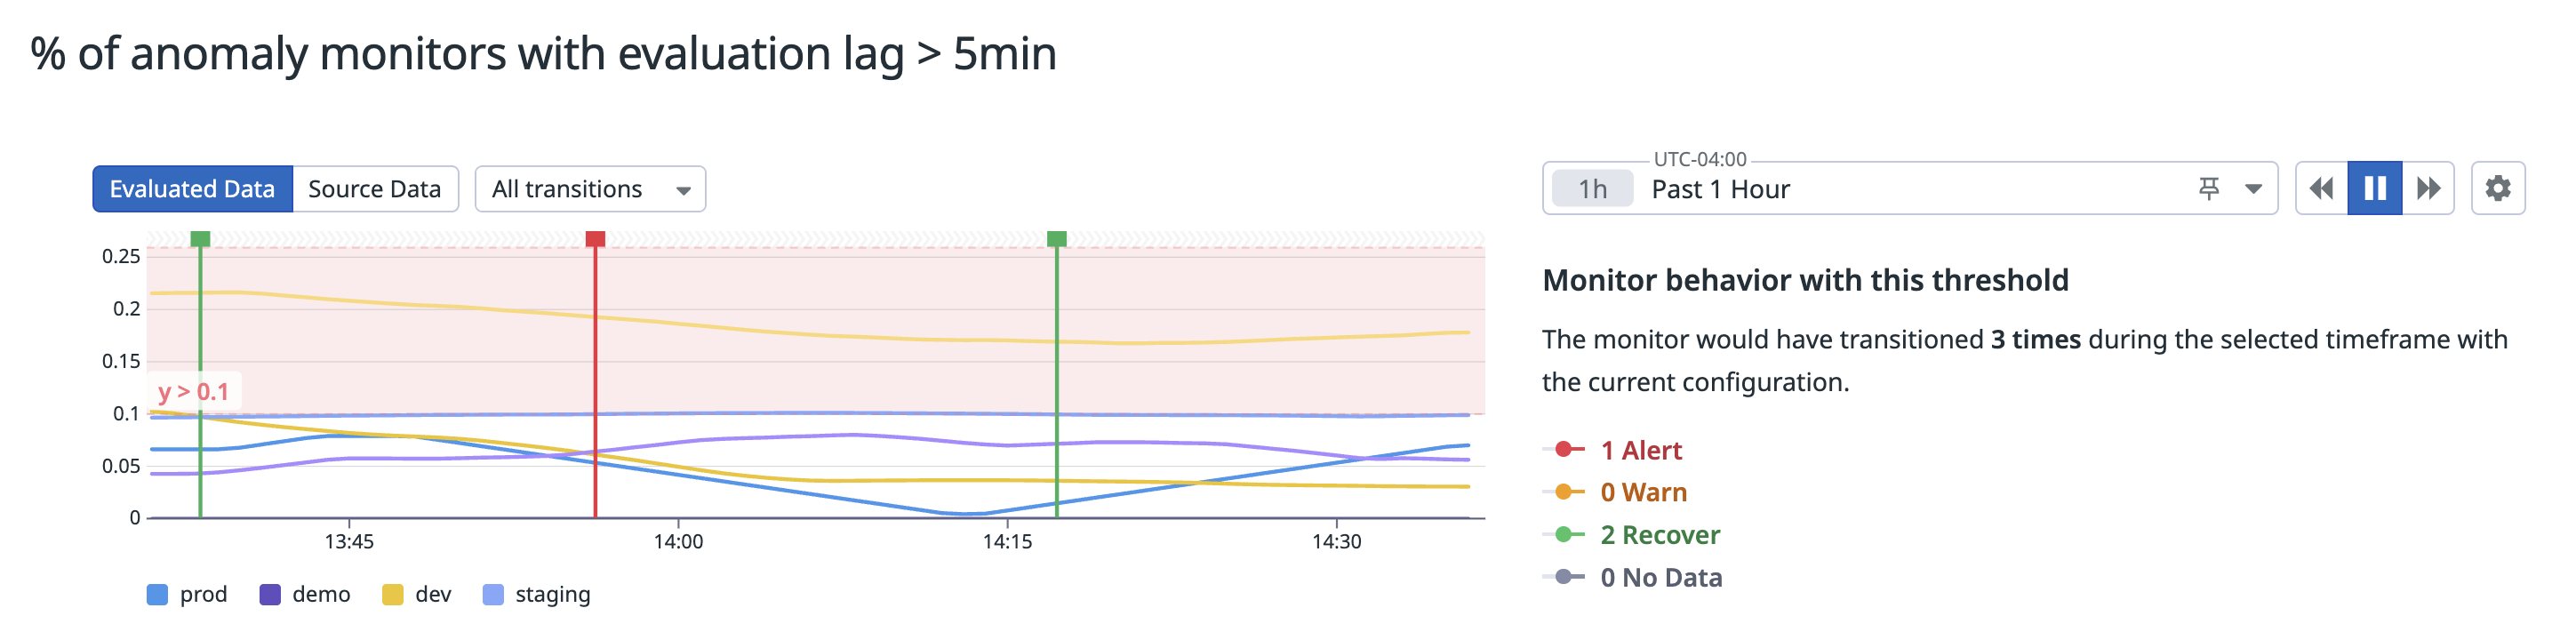Switch to Source Data view
2576x640 pixels.
coord(374,189)
